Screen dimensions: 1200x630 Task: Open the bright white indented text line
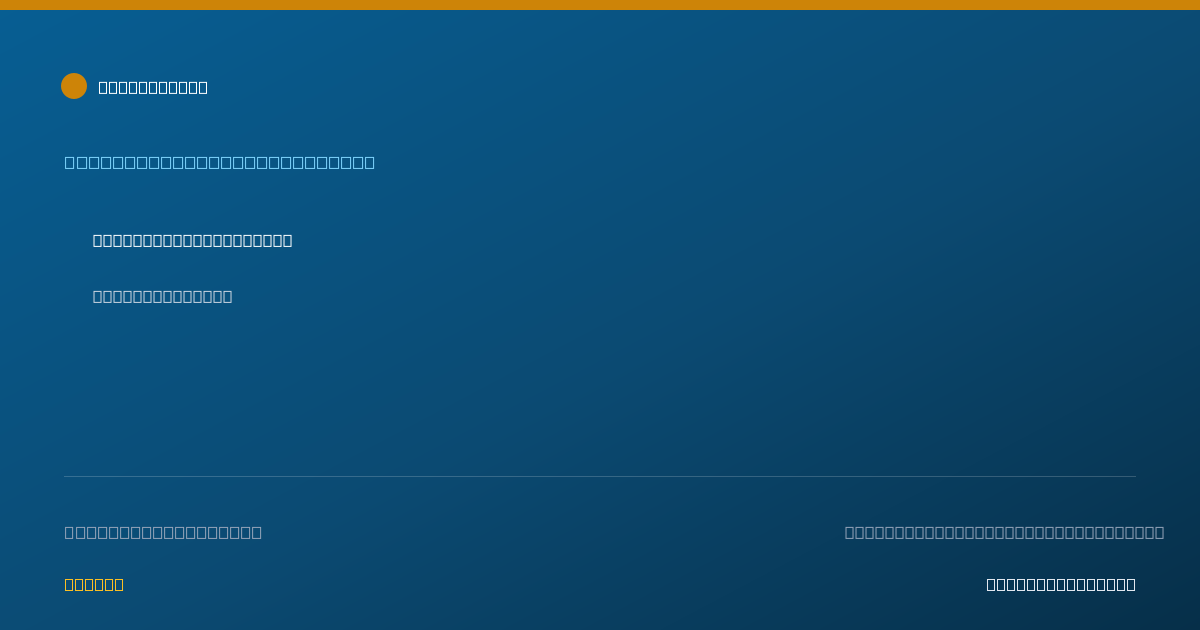(192, 240)
